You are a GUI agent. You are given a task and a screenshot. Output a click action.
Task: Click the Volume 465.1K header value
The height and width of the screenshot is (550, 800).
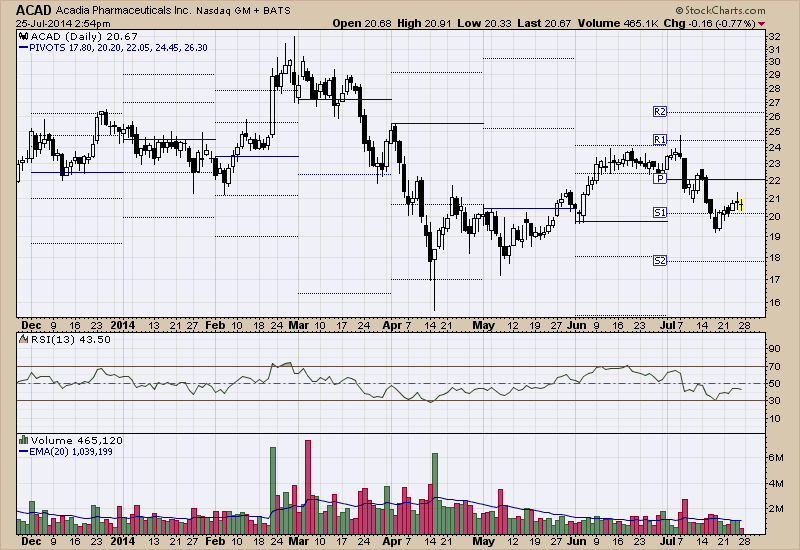tap(619, 23)
